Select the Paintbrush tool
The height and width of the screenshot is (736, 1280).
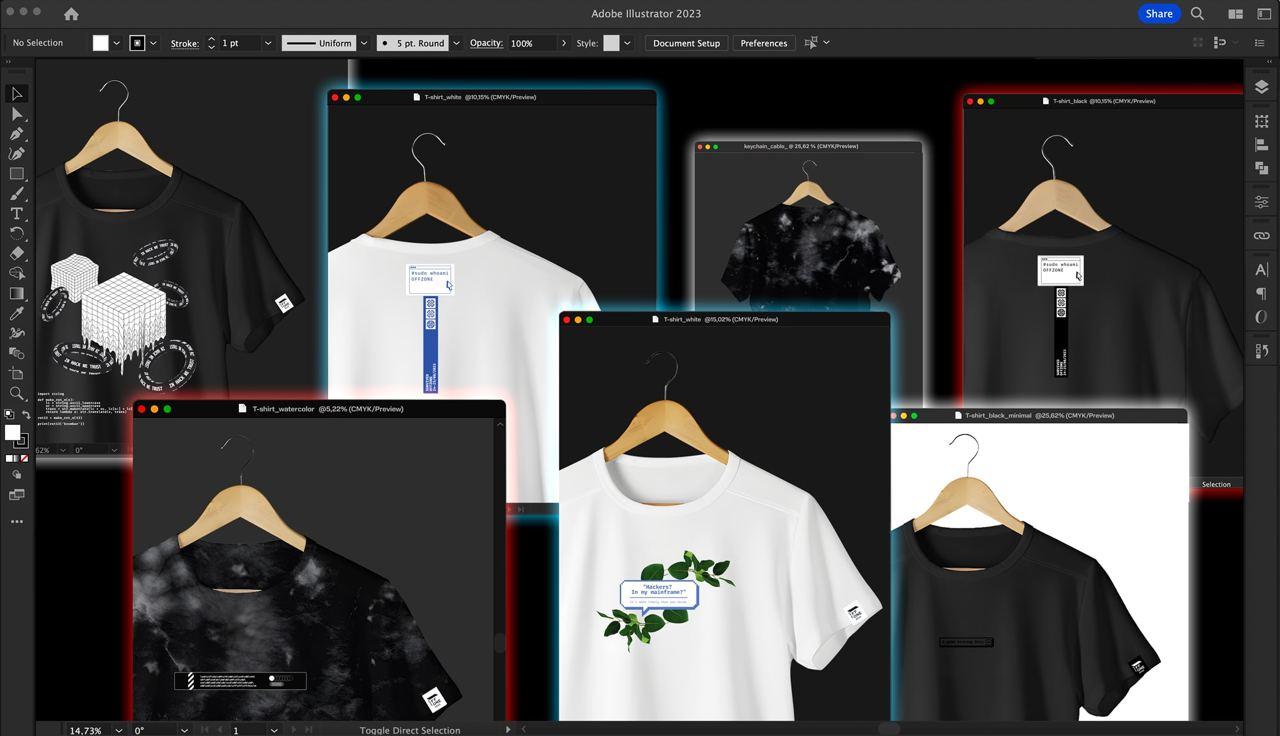(x=17, y=194)
